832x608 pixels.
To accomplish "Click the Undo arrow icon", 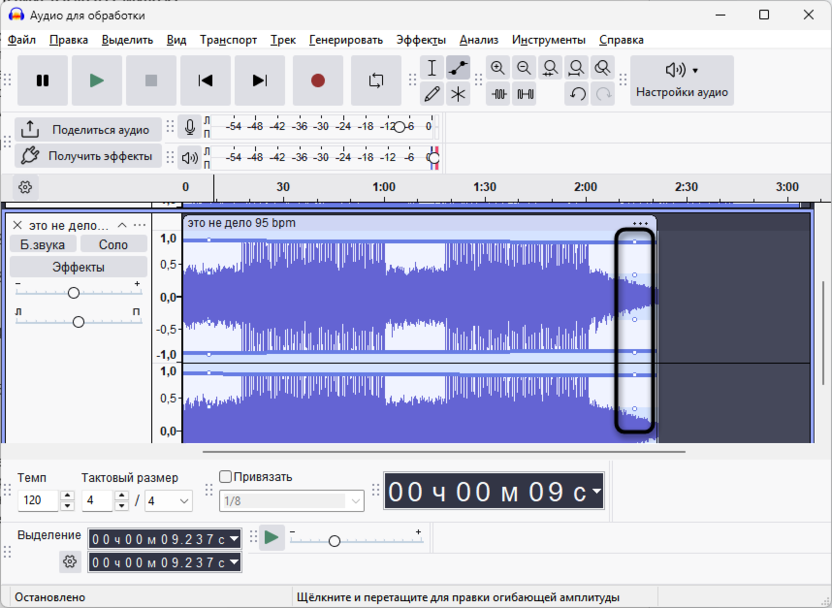I will (x=577, y=94).
